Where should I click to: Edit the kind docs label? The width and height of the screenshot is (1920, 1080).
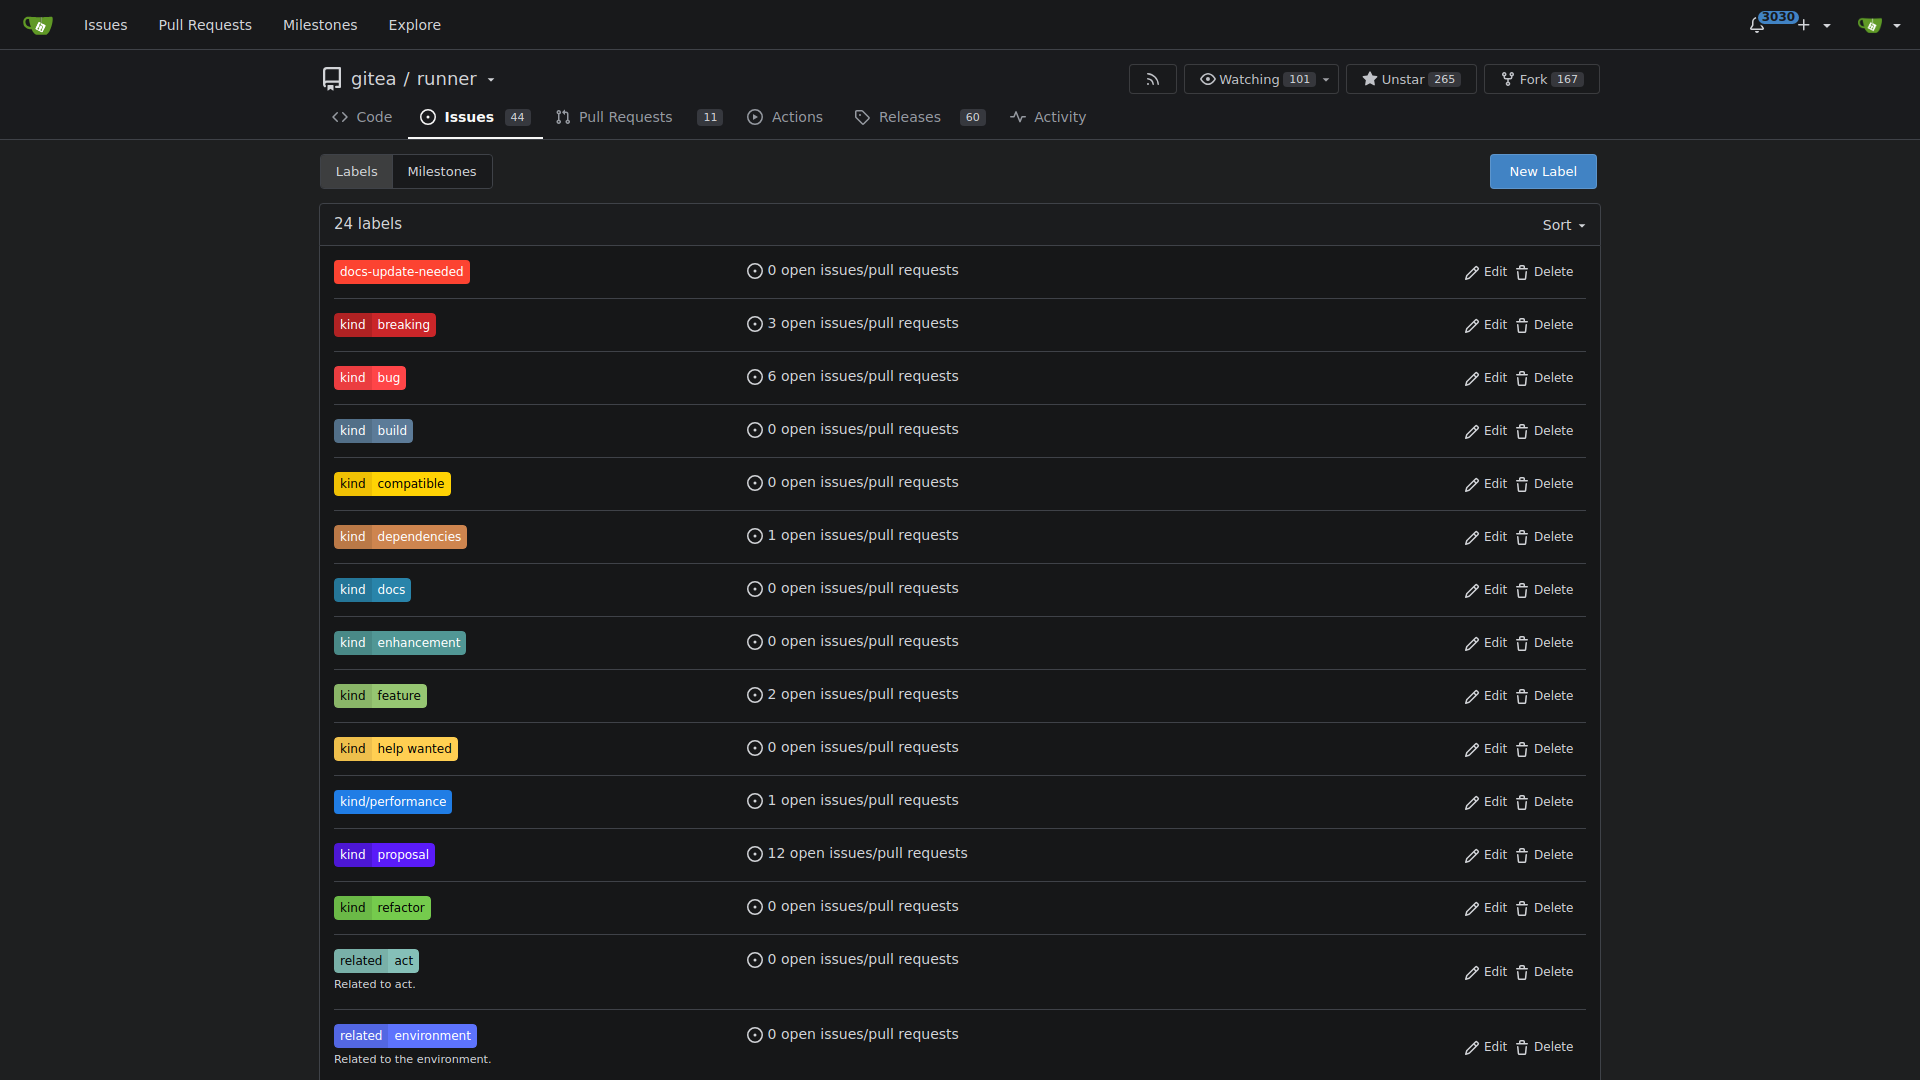[1486, 591]
